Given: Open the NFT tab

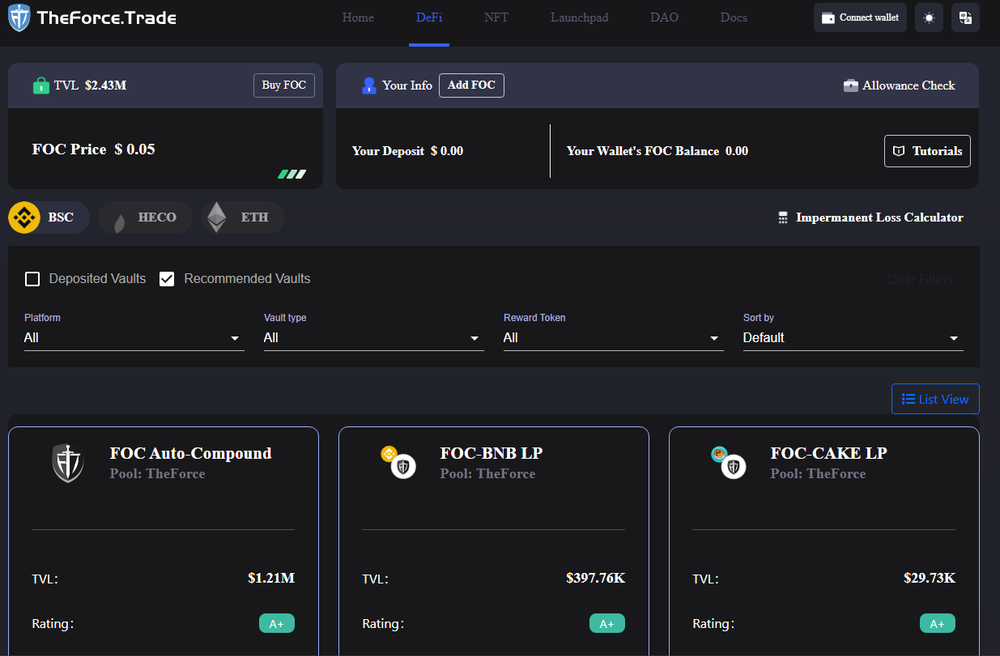Looking at the screenshot, I should tap(496, 18).
